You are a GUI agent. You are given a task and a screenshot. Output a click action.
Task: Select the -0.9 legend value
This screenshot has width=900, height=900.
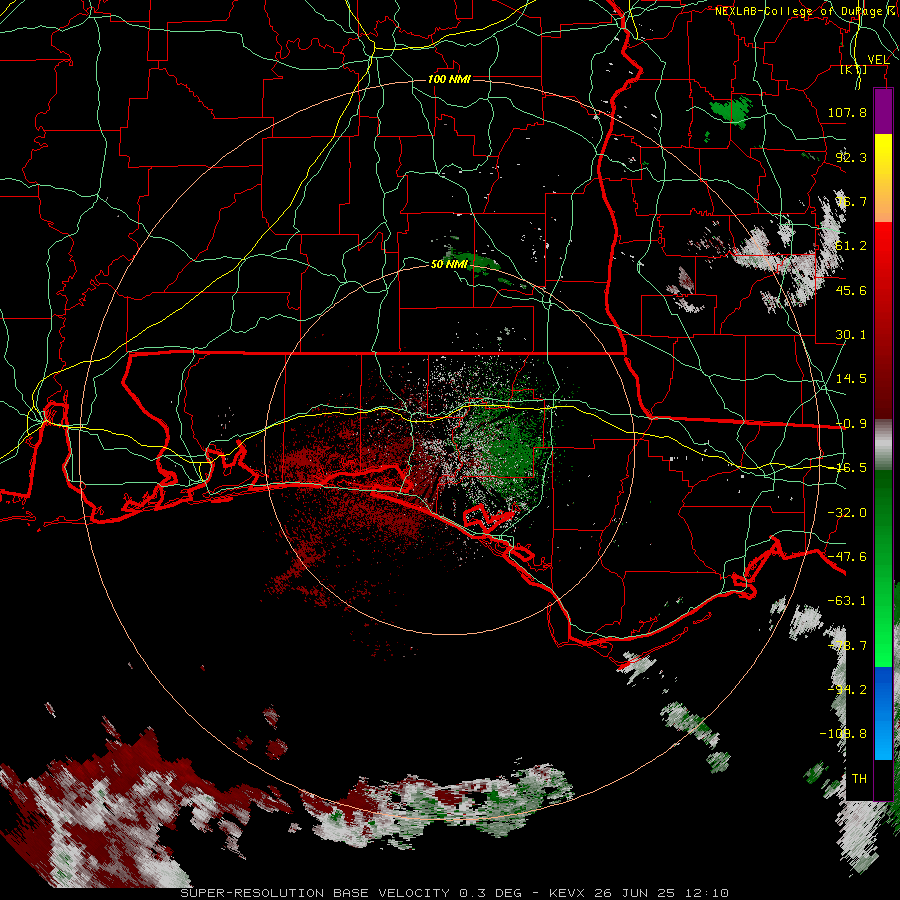[851, 424]
